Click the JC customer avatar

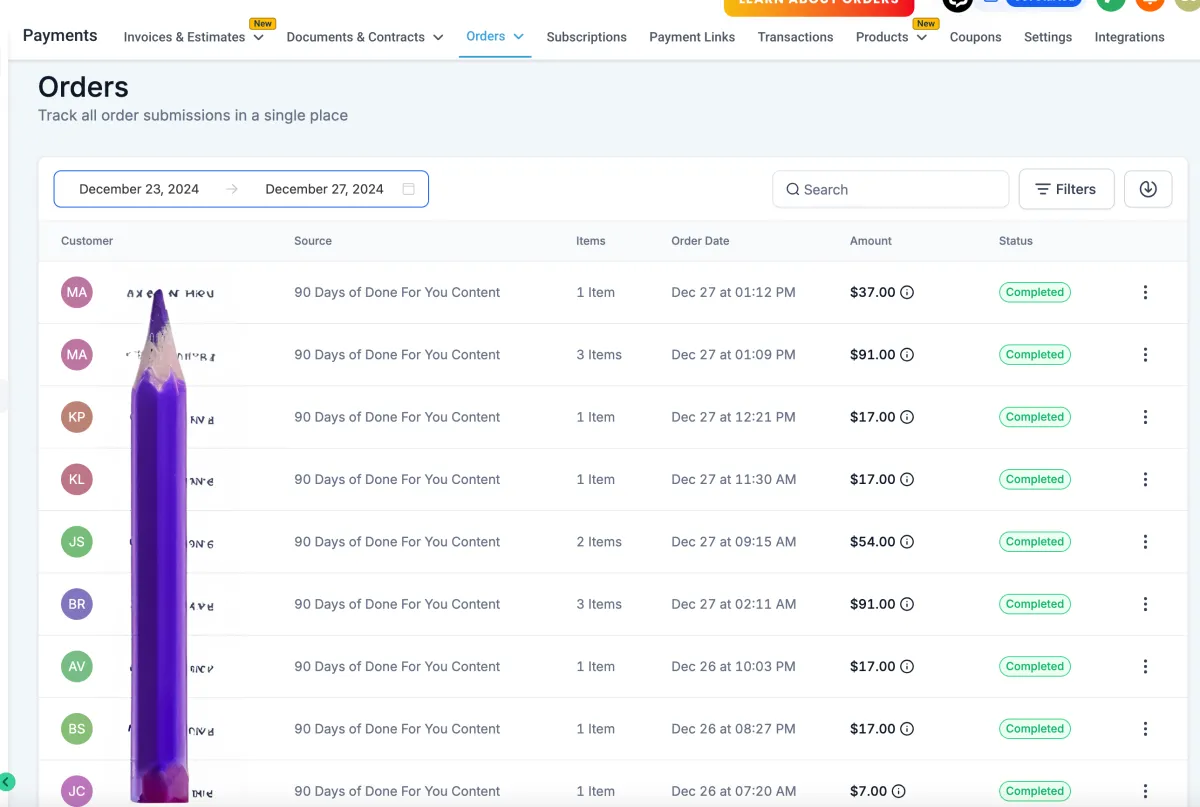[x=77, y=791]
